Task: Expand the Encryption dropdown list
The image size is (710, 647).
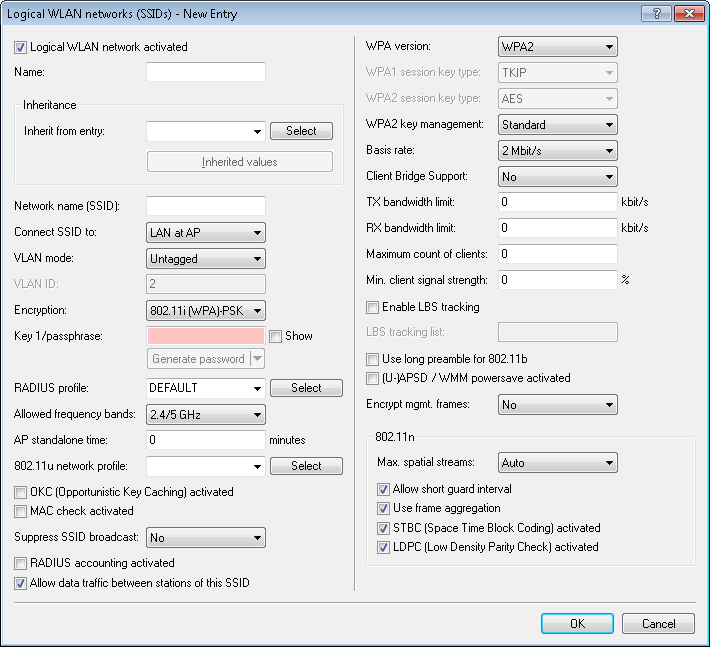Action: (205, 311)
